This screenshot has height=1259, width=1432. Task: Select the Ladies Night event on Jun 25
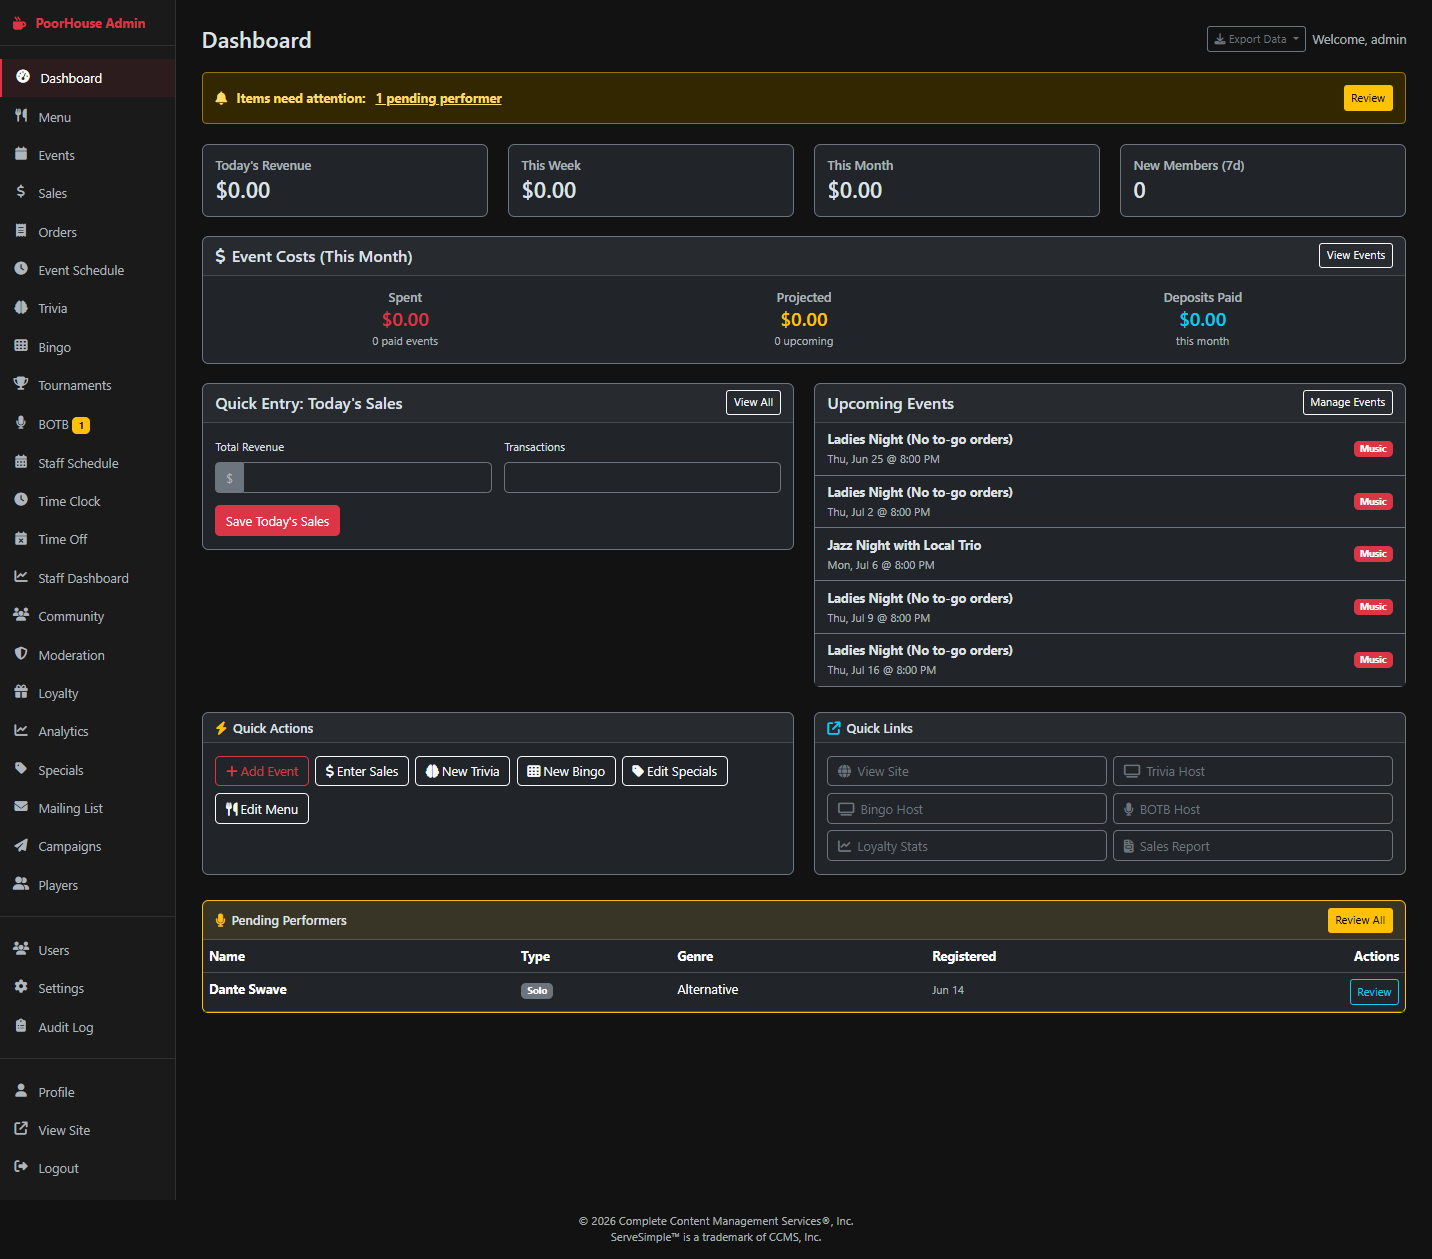pos(1110,449)
